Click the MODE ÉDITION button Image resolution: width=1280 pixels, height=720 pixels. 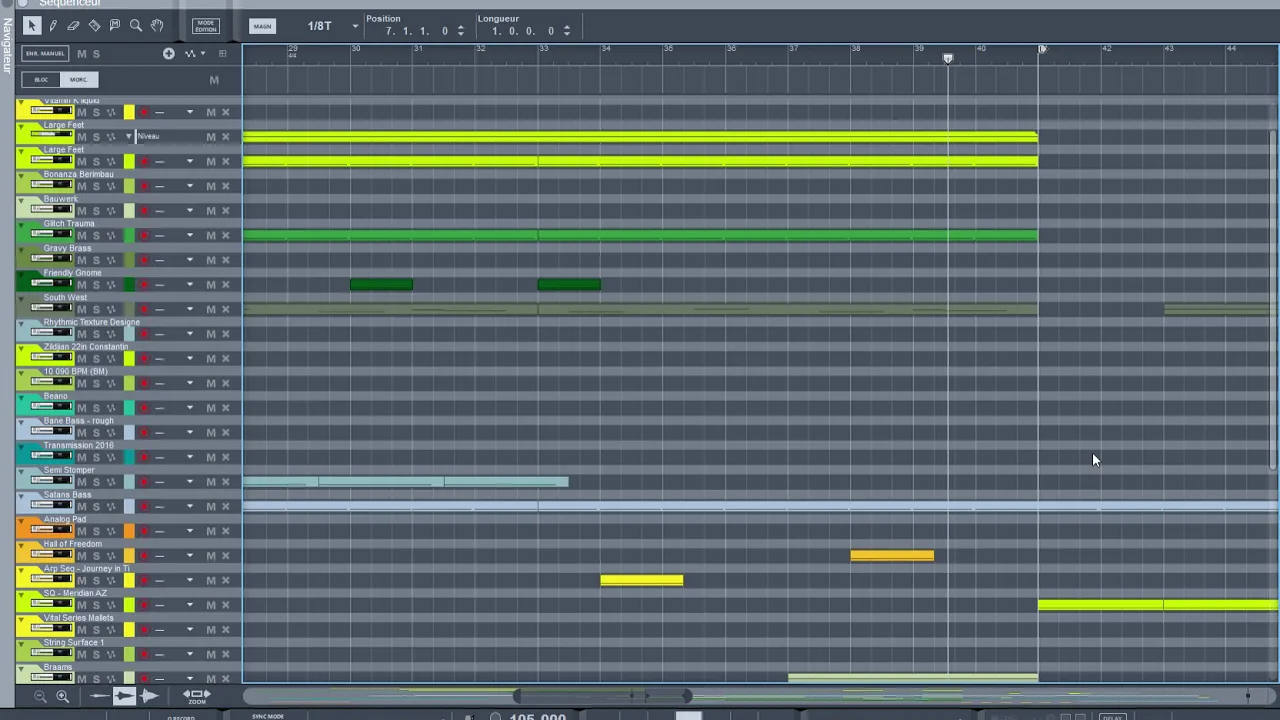[206, 25]
